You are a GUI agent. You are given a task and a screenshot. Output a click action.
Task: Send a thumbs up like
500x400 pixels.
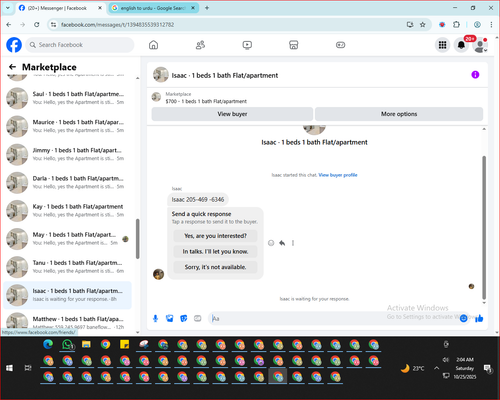click(x=479, y=318)
